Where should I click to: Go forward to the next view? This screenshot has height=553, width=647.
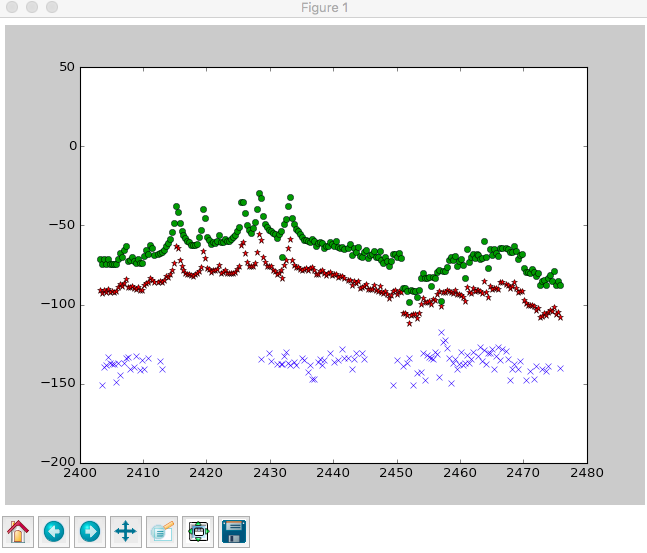(x=90, y=531)
